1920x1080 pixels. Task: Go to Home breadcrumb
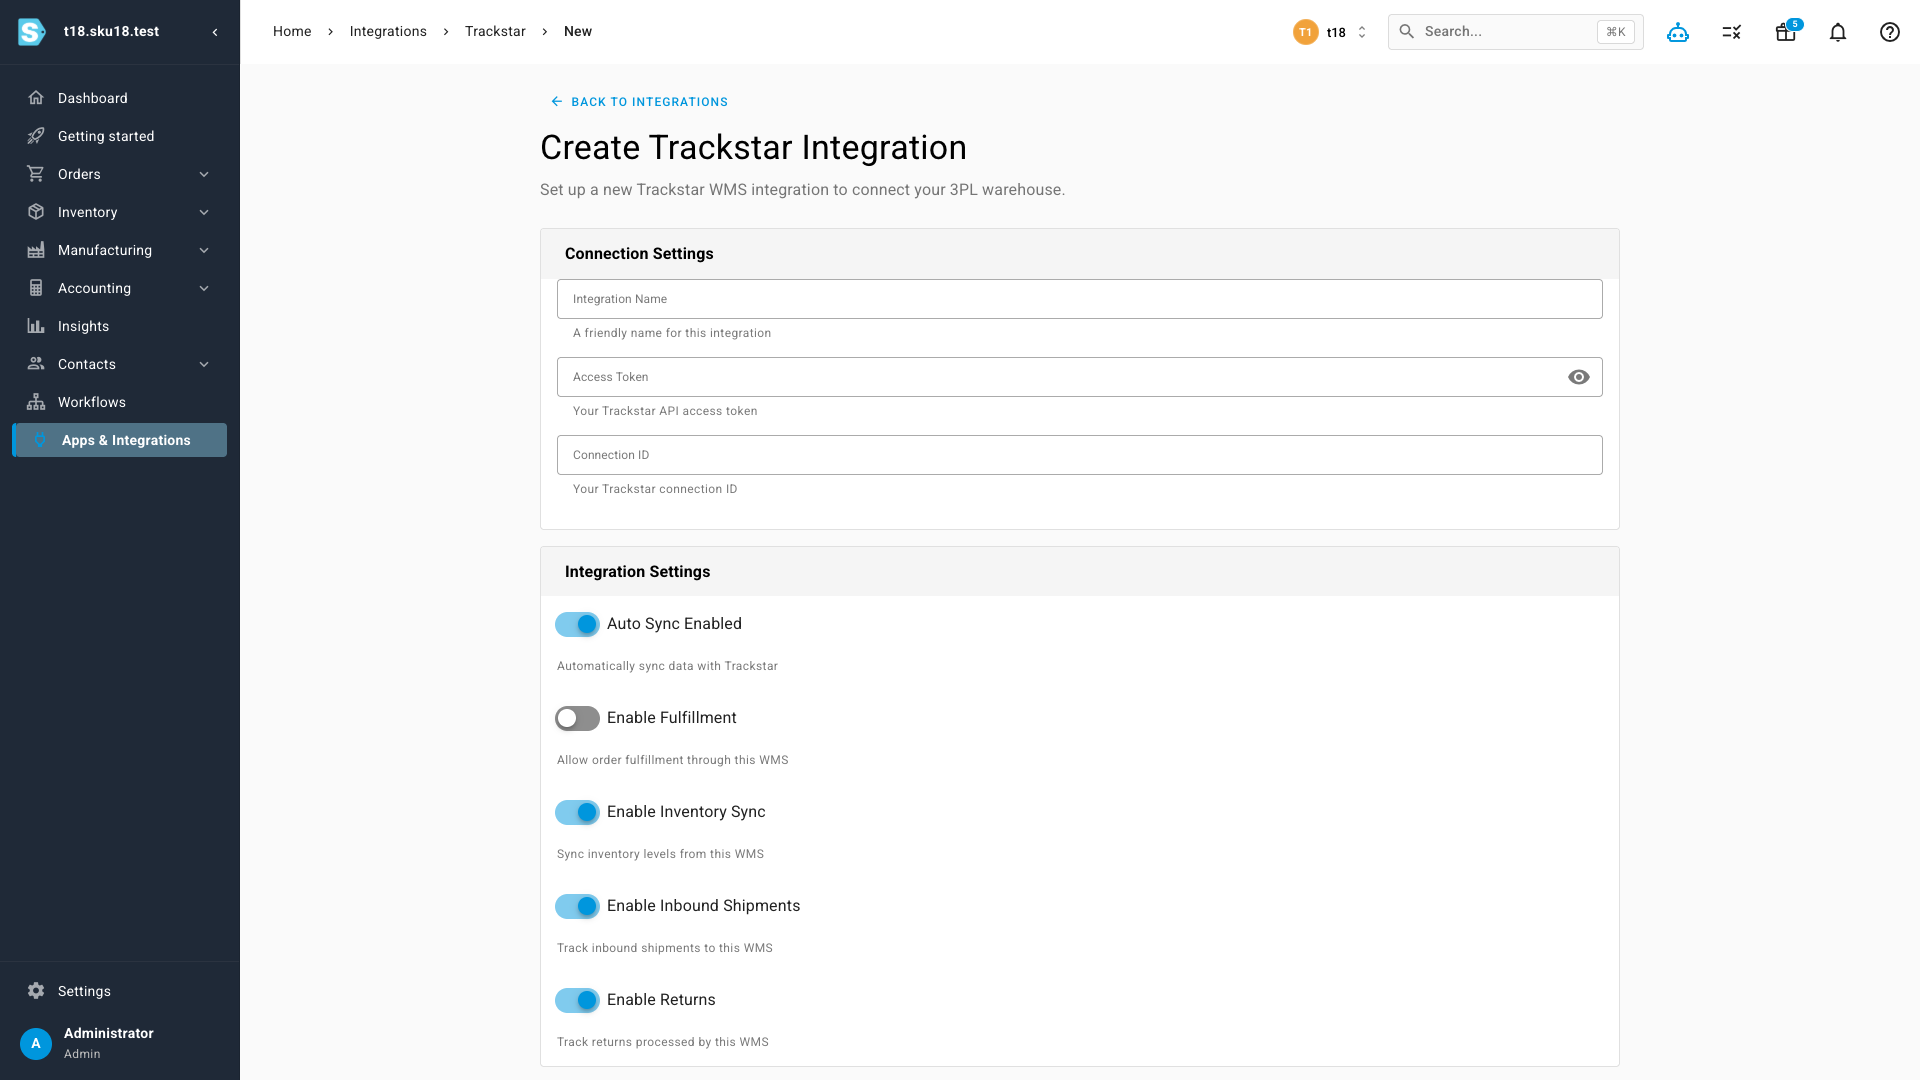(292, 32)
